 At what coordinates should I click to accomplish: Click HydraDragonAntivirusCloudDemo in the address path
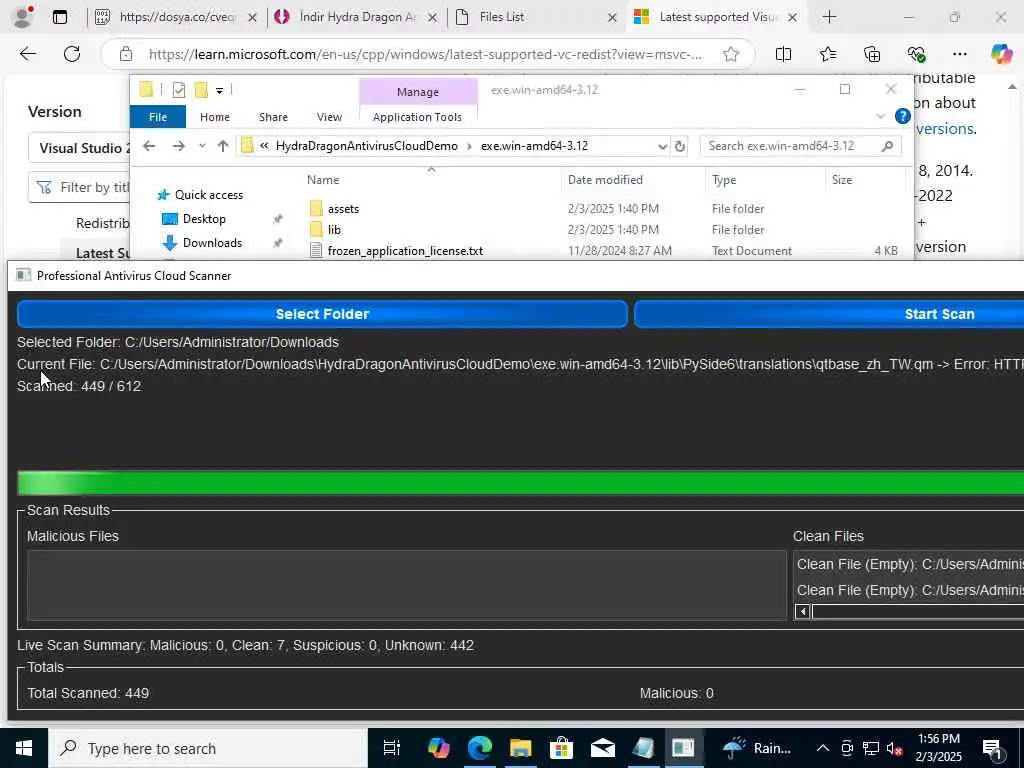(x=366, y=146)
